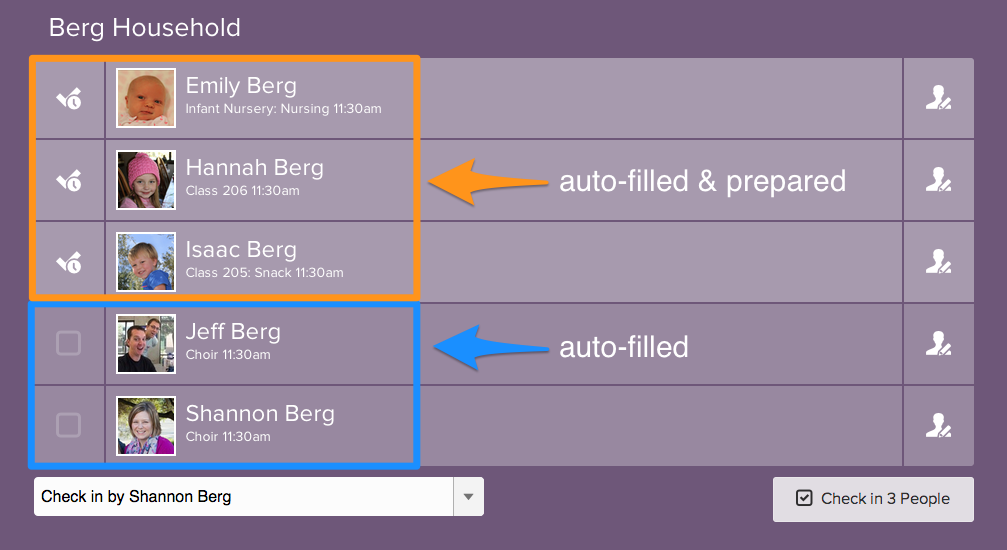Click Emily Berg's baby photo thumbnail

[x=146, y=98]
